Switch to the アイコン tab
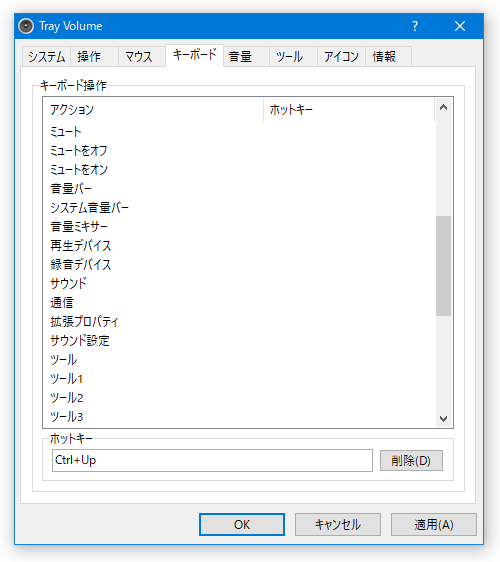The image size is (500, 562). pyautogui.click(x=342, y=57)
